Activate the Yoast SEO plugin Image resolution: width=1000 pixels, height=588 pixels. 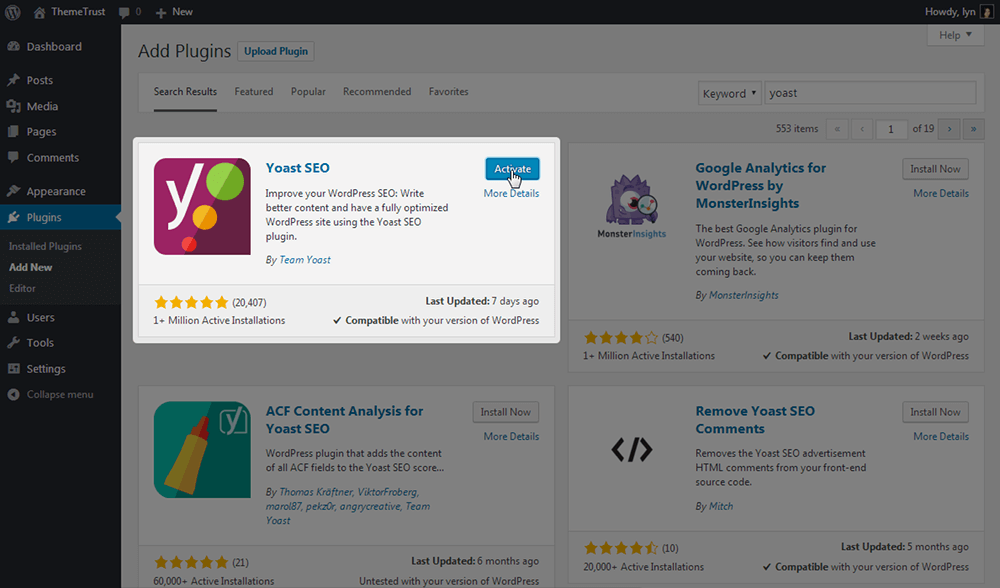[512, 169]
